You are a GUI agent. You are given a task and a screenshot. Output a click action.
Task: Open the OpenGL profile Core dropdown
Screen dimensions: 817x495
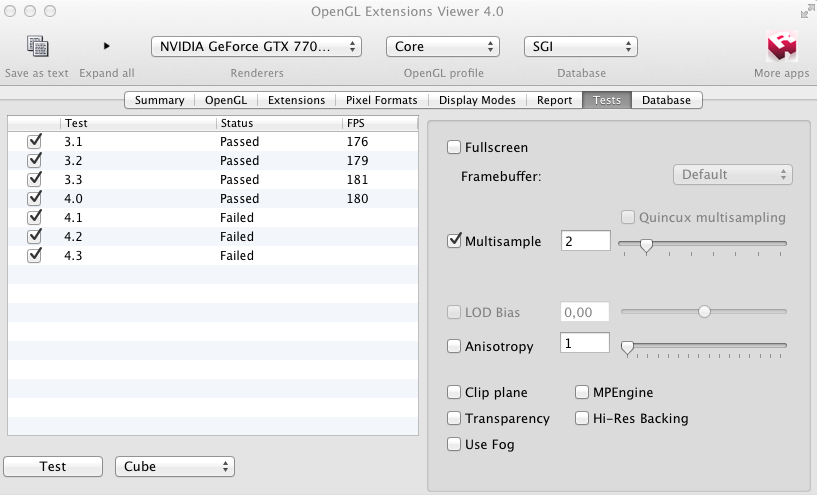click(443, 46)
